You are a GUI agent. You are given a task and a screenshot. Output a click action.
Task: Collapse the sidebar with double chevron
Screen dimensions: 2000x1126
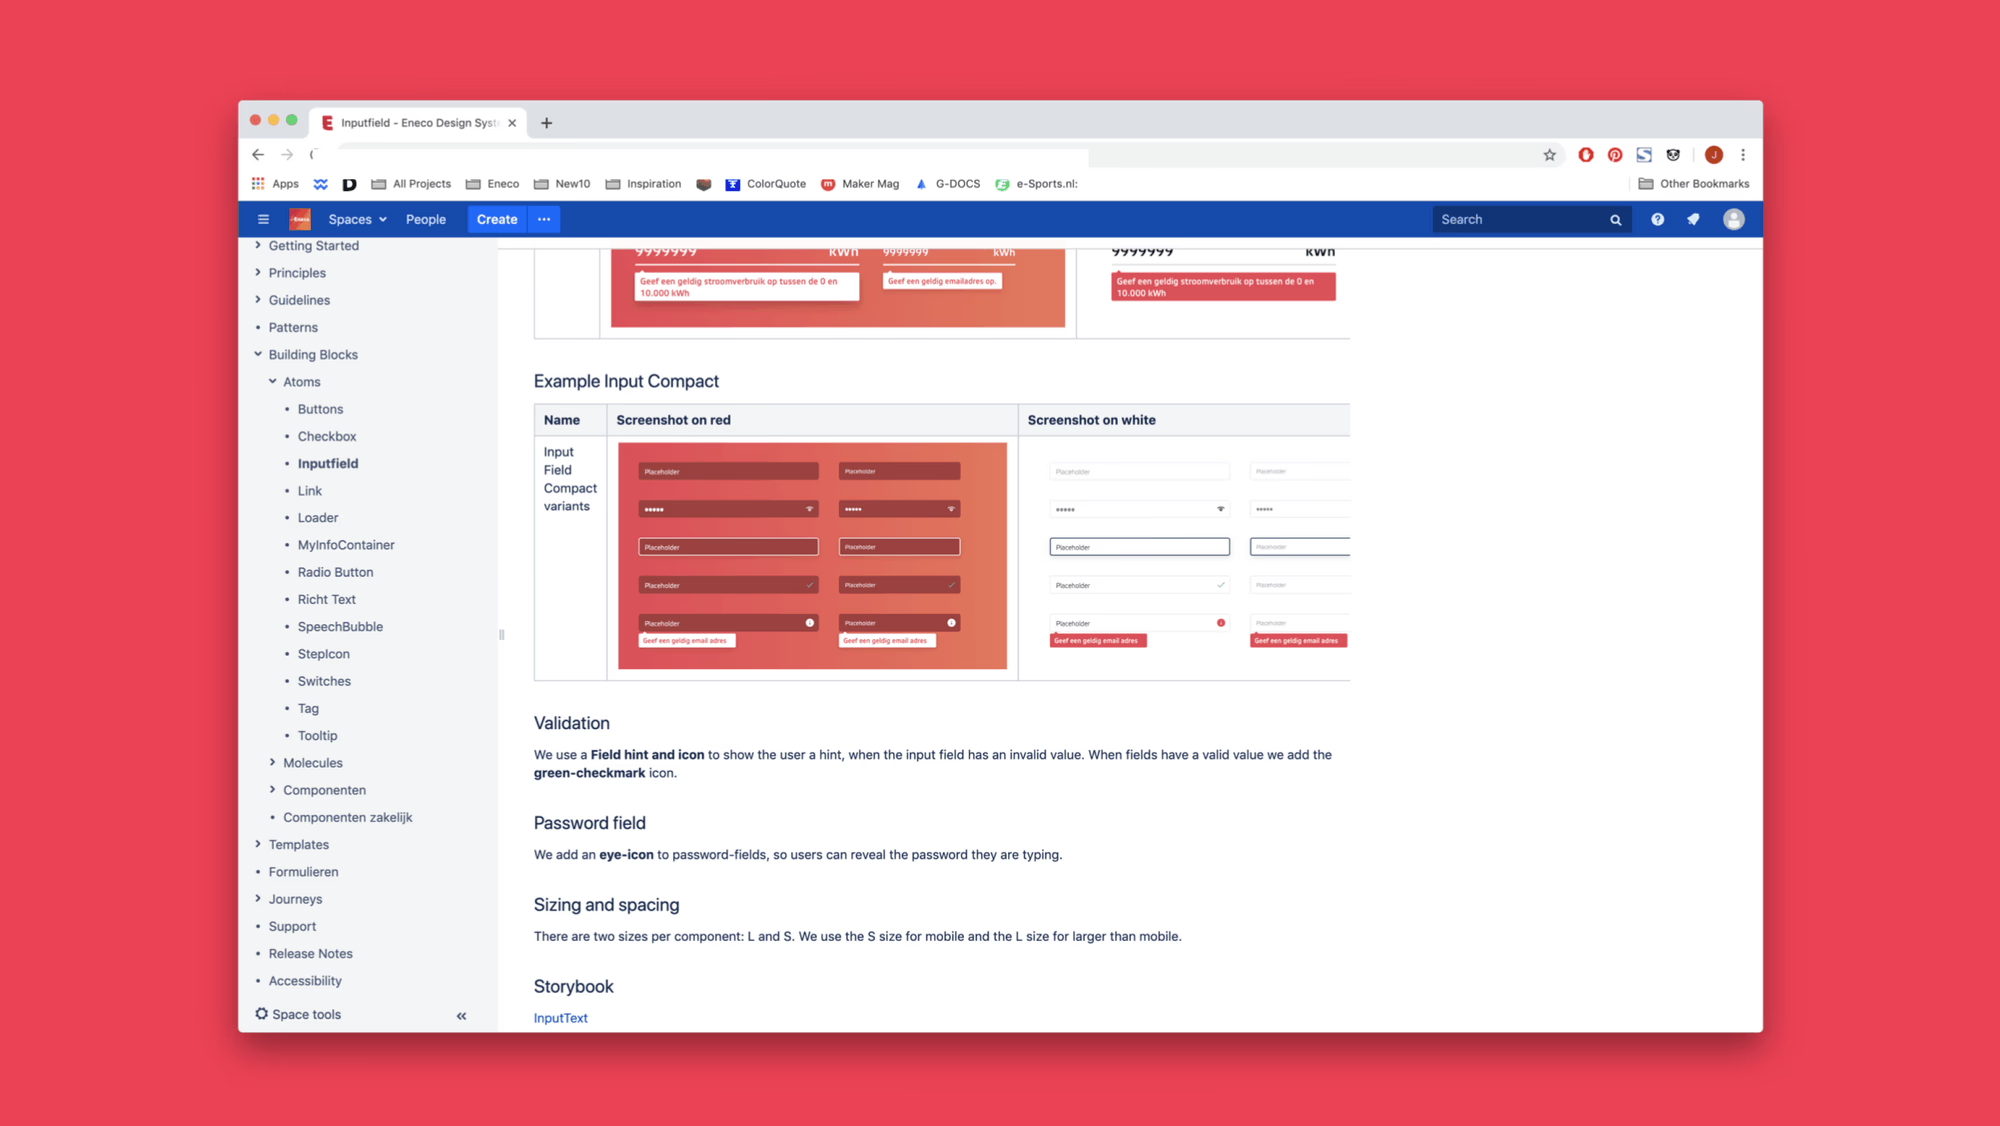pyautogui.click(x=461, y=1016)
